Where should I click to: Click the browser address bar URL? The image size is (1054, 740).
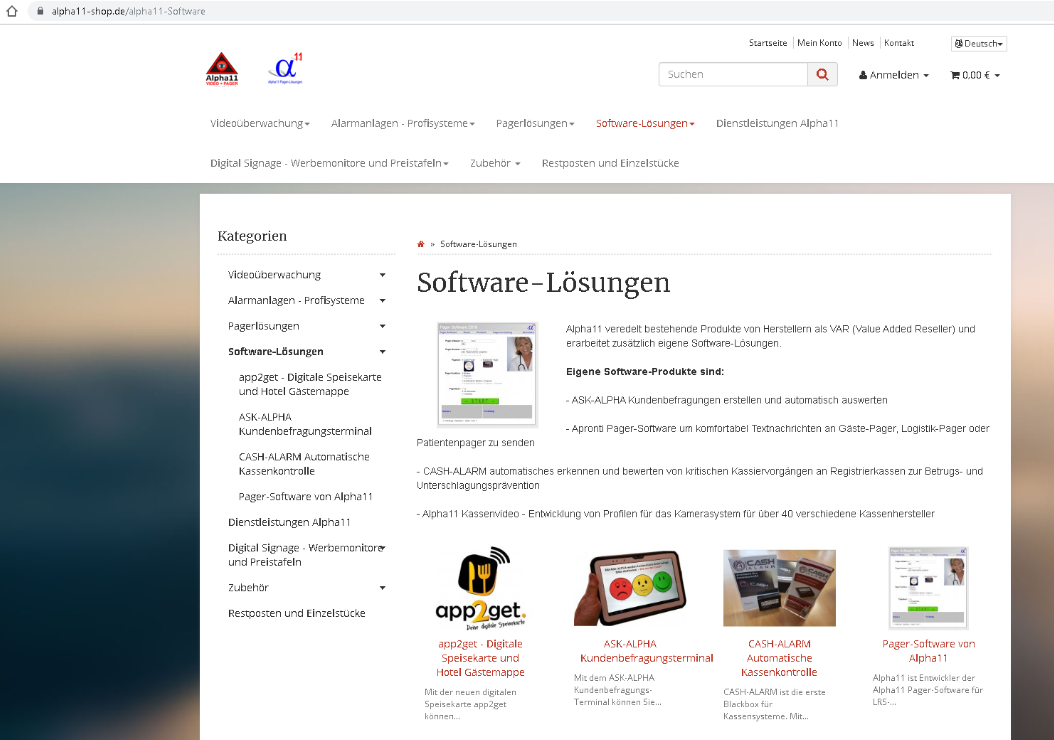(128, 11)
